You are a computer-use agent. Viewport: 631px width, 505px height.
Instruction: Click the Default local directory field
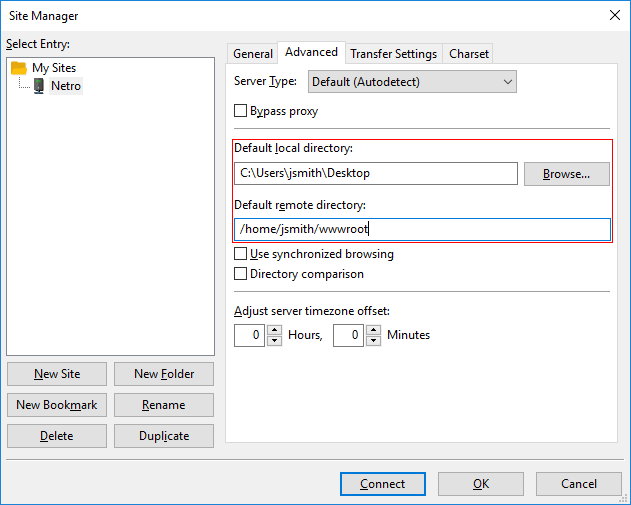pos(376,174)
